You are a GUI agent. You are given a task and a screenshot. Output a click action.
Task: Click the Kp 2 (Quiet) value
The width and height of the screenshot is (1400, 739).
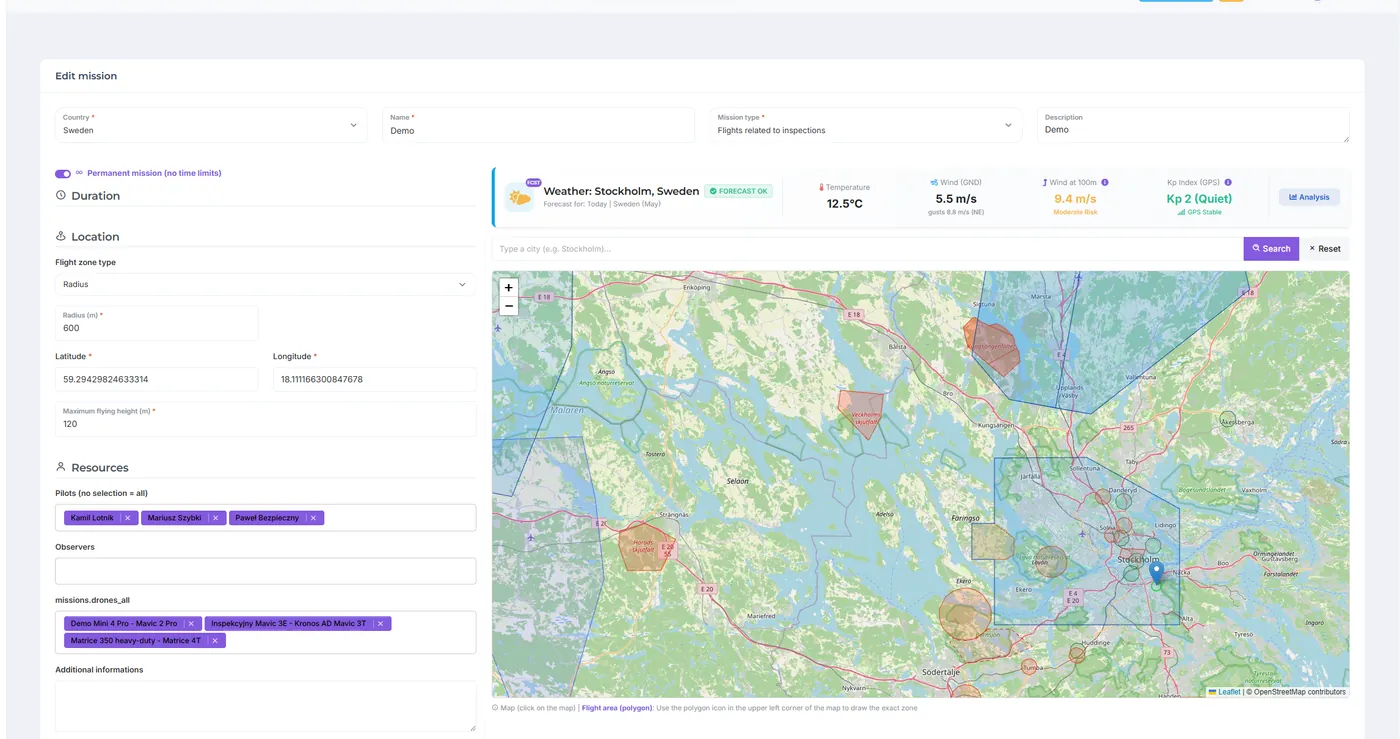1199,198
